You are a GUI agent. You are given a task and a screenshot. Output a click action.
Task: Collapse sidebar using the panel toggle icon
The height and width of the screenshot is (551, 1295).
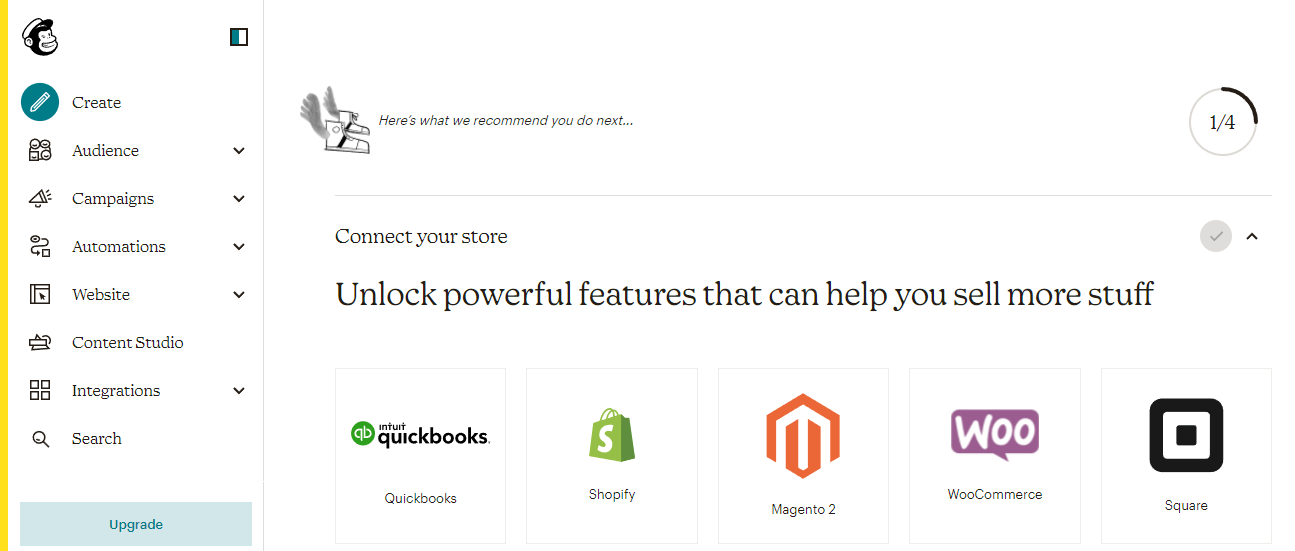pyautogui.click(x=239, y=38)
